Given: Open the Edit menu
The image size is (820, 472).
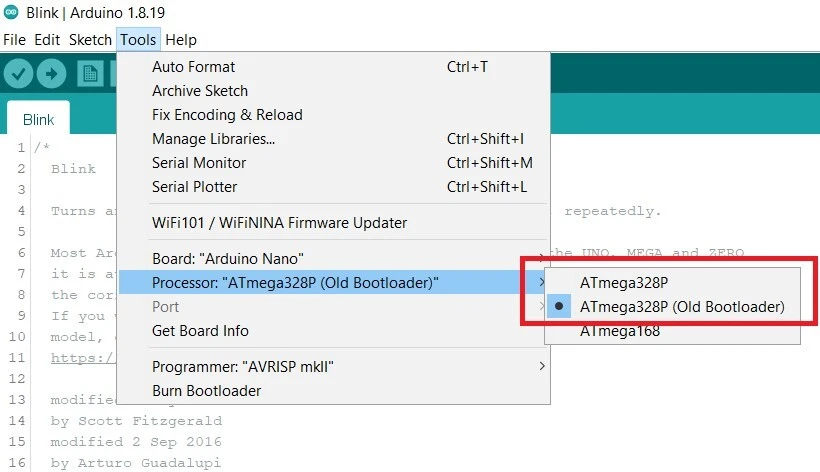Looking at the screenshot, I should point(47,40).
